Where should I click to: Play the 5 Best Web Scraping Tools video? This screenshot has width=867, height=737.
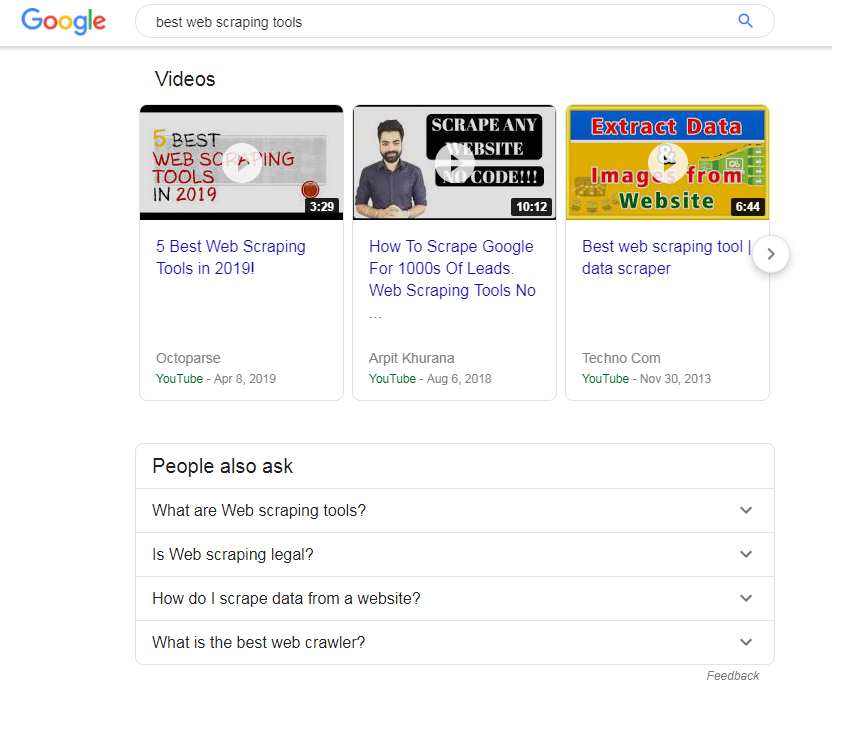point(241,163)
